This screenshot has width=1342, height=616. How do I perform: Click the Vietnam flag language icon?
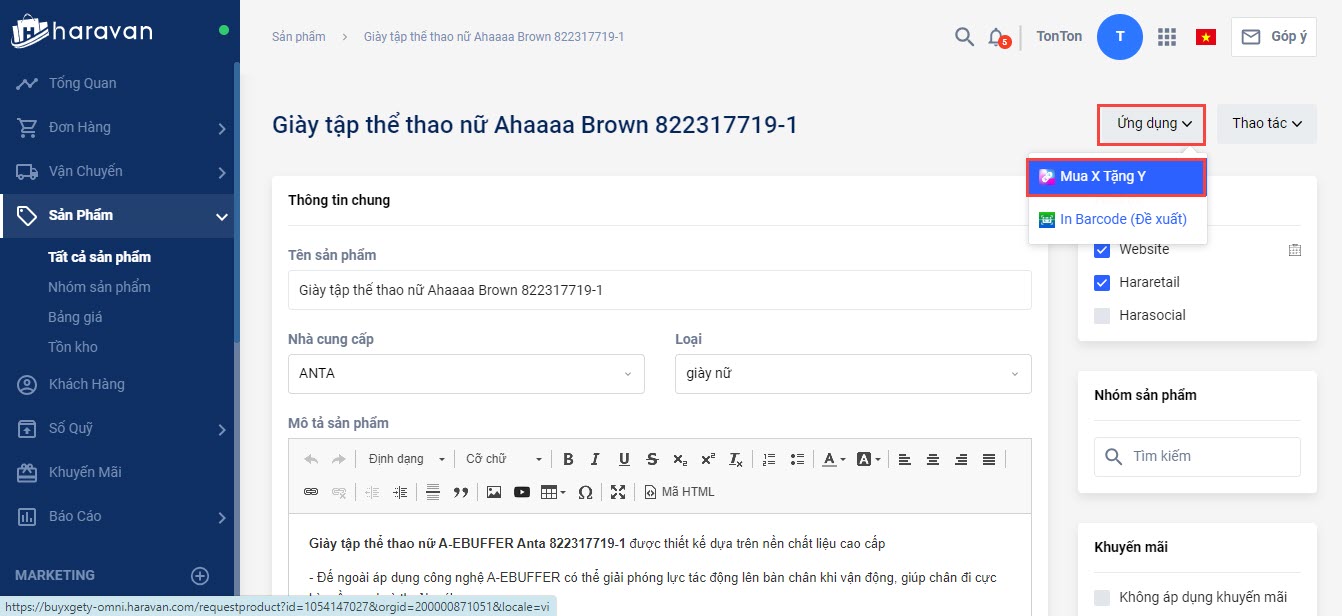pos(1206,37)
